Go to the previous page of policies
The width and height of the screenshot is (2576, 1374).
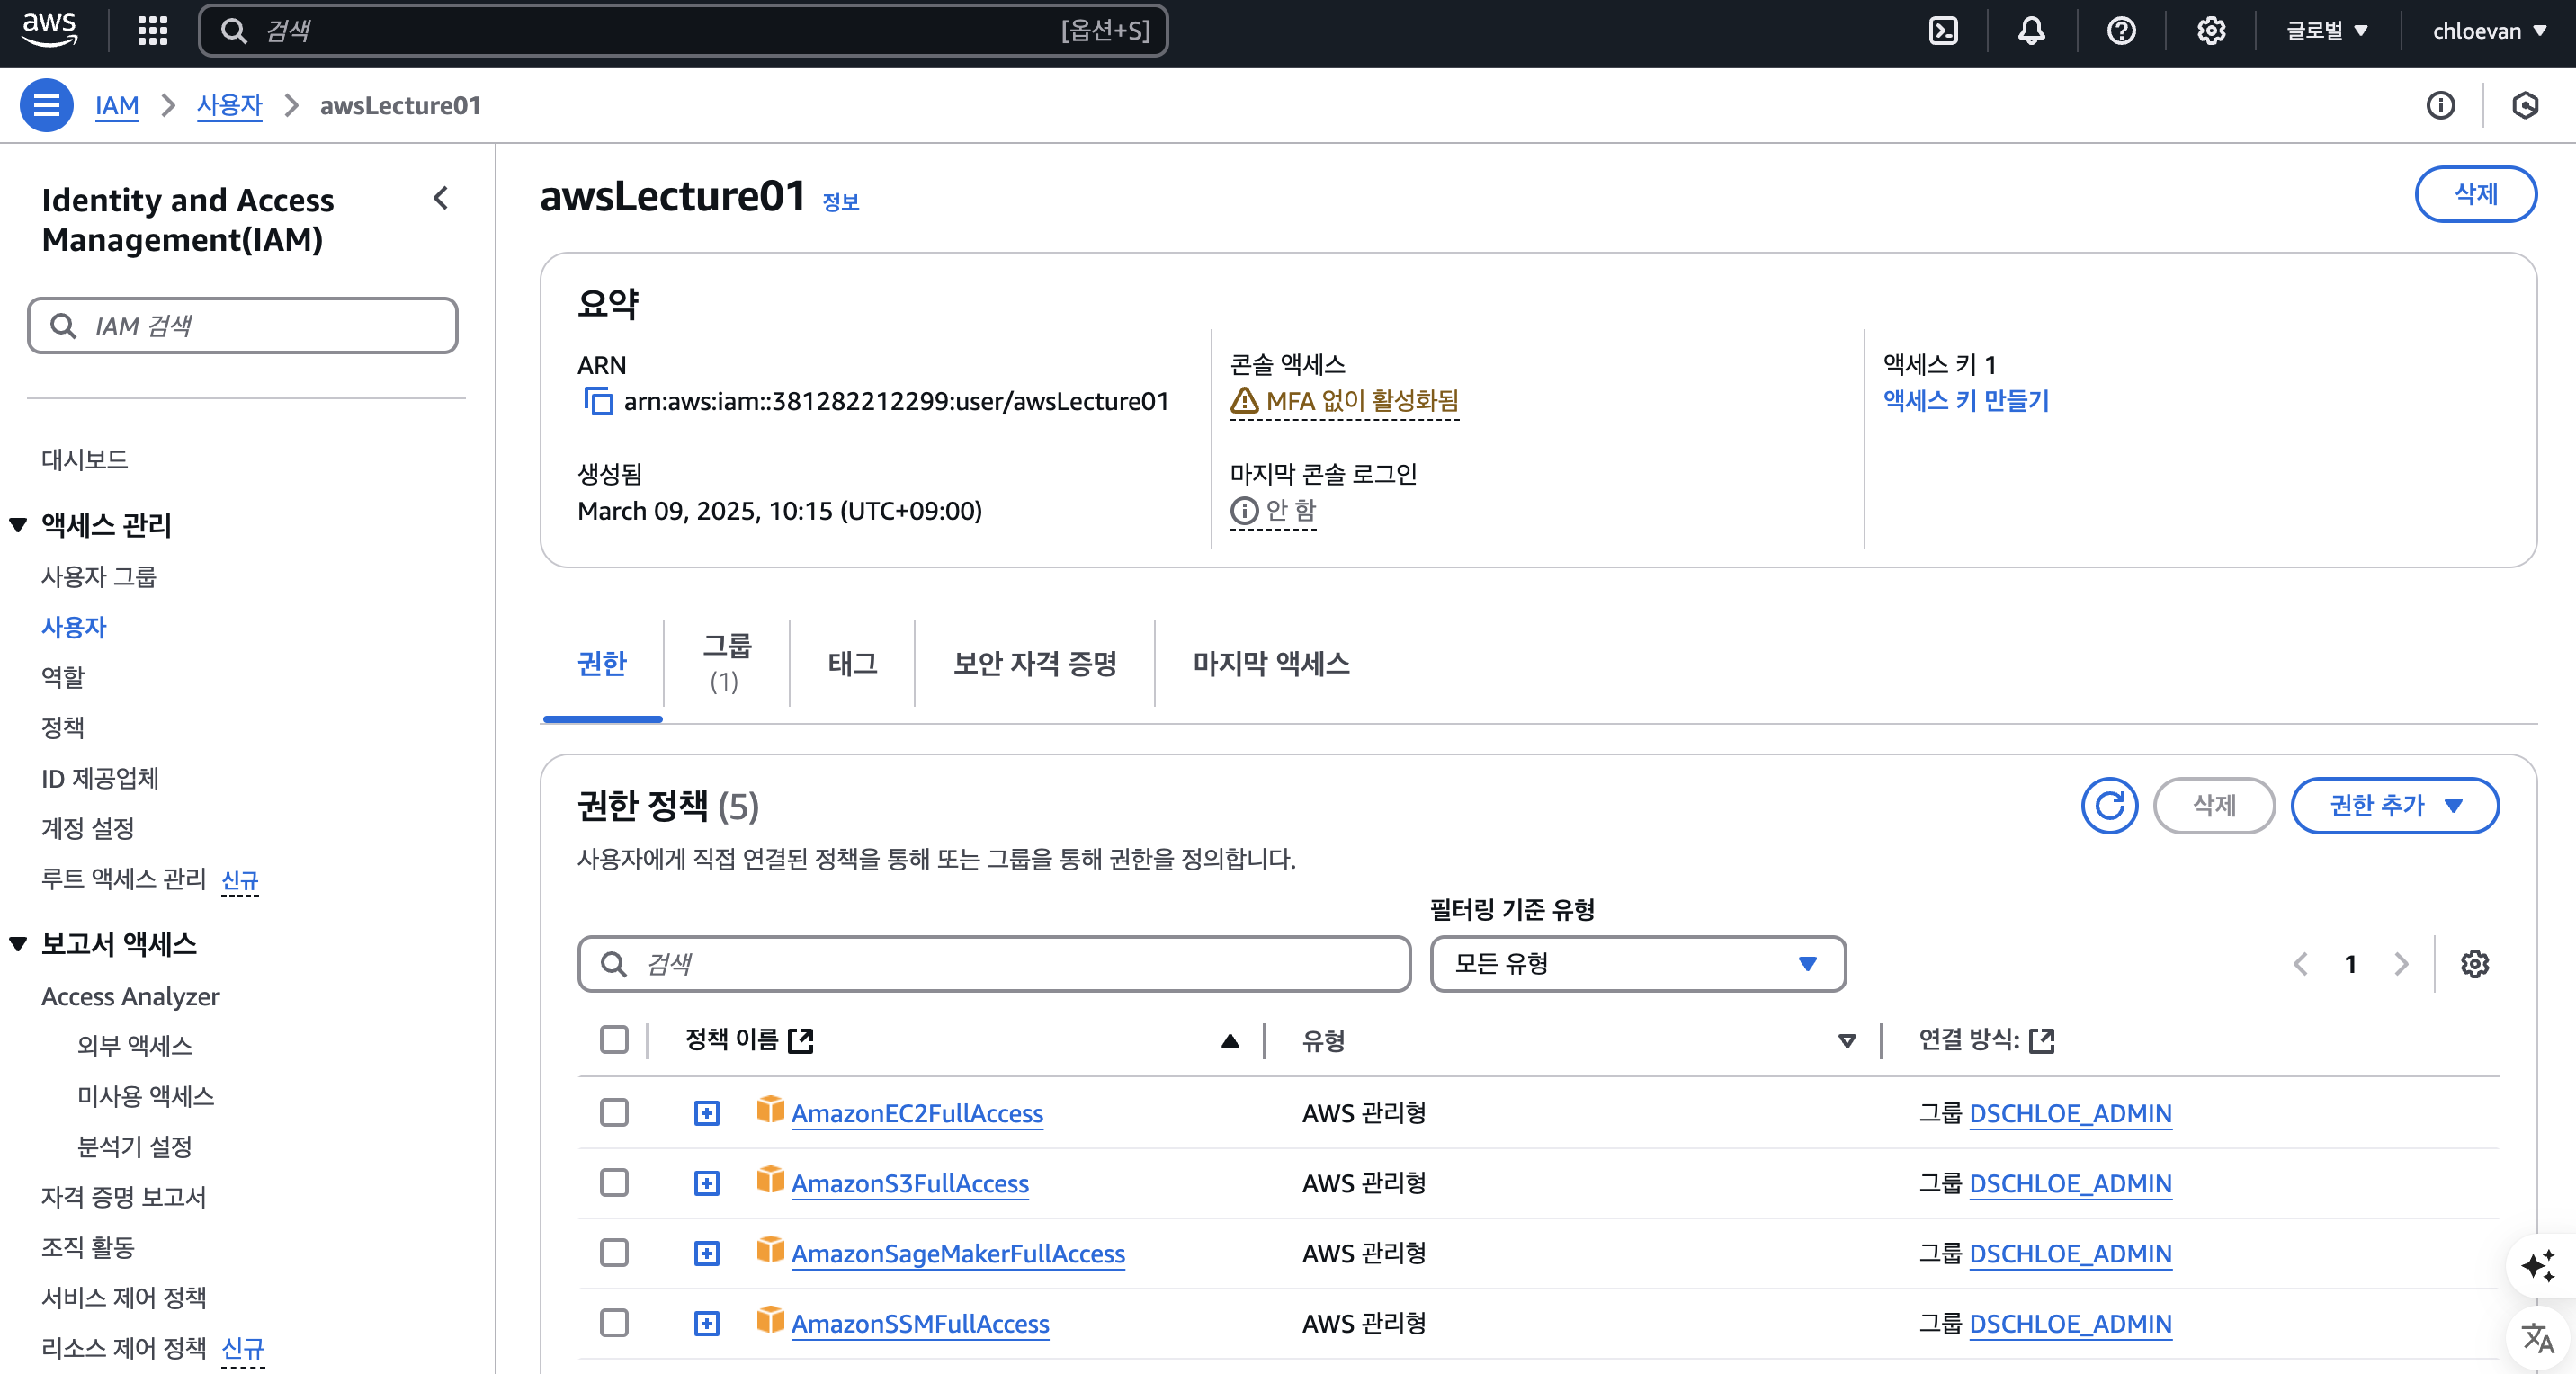click(x=2300, y=964)
